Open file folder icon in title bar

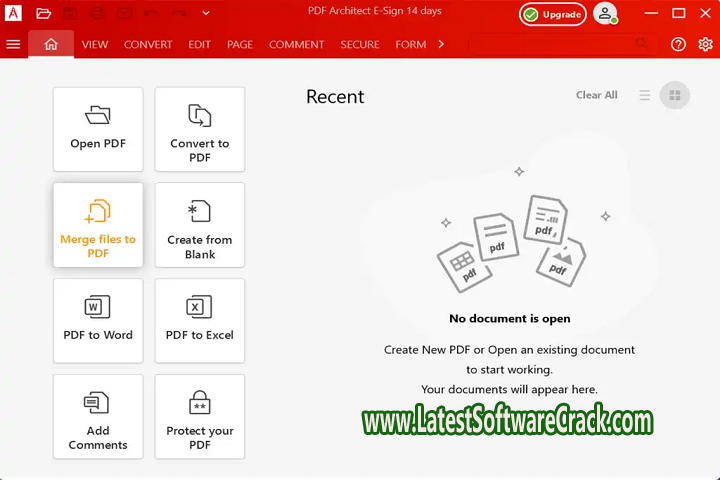coord(43,14)
